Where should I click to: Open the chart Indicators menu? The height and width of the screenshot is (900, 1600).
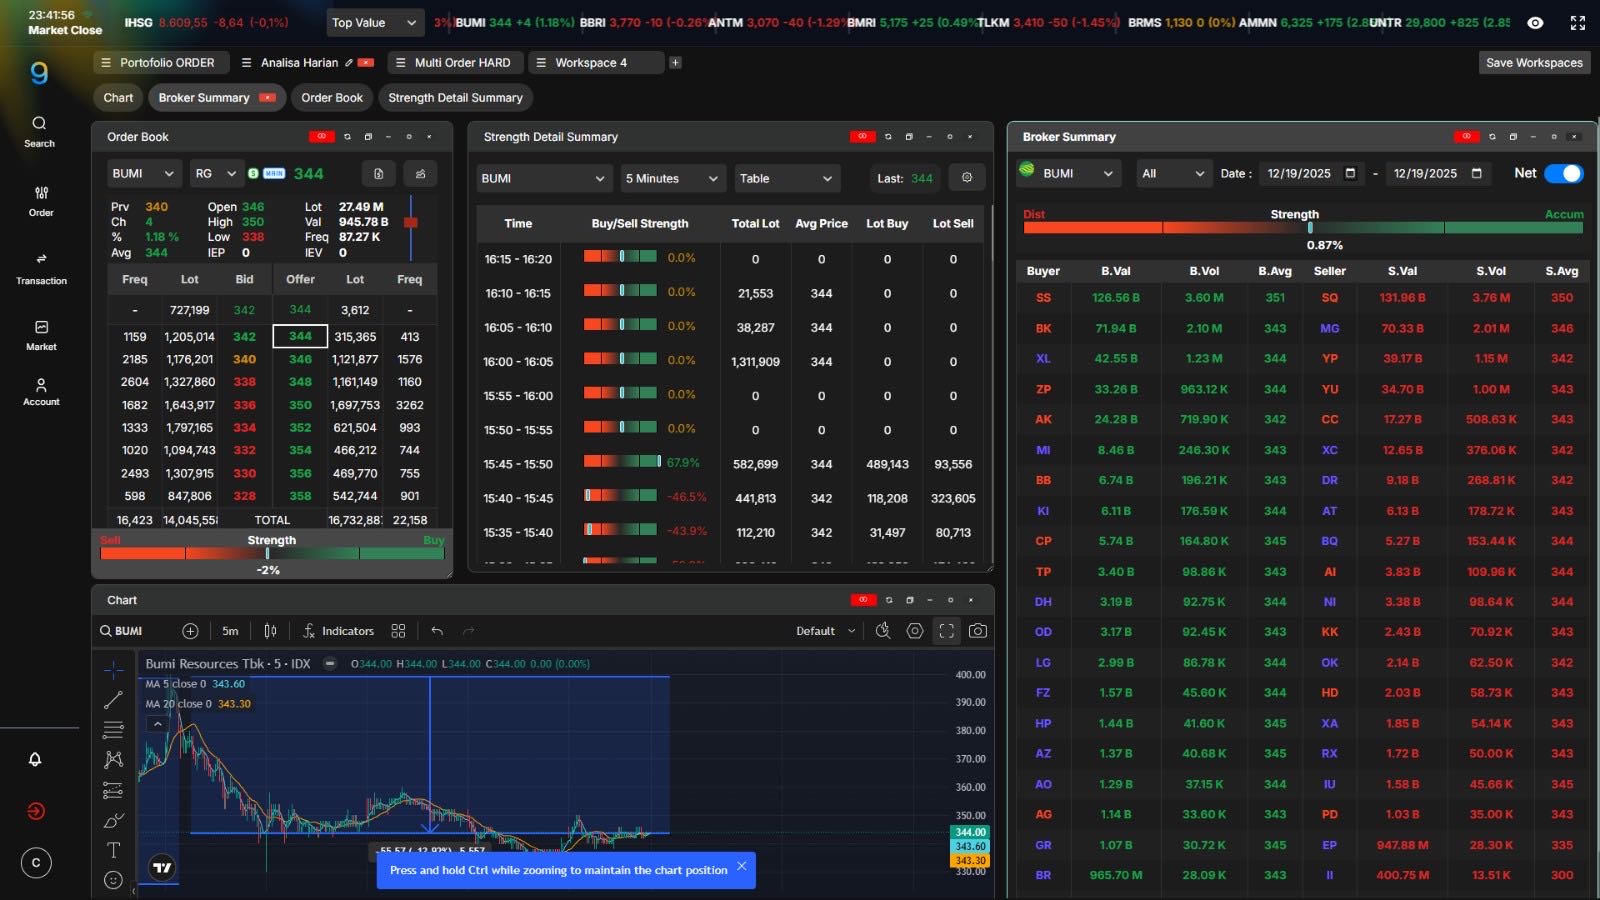338,631
